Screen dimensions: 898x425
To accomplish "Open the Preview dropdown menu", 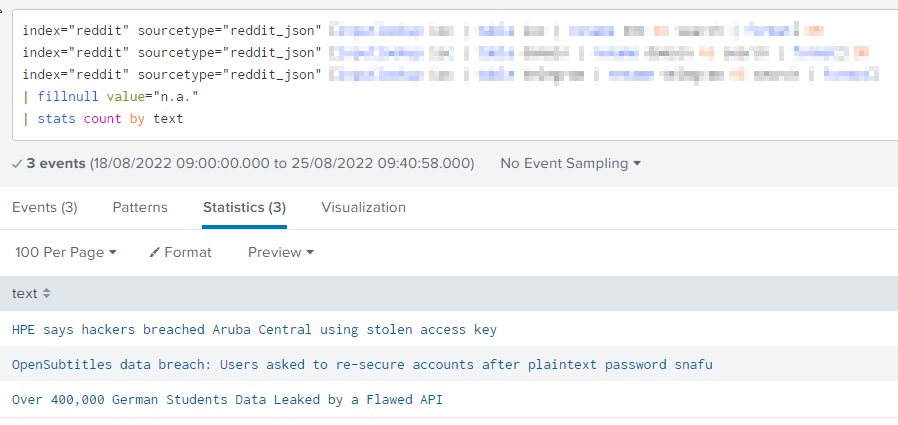I will (281, 253).
